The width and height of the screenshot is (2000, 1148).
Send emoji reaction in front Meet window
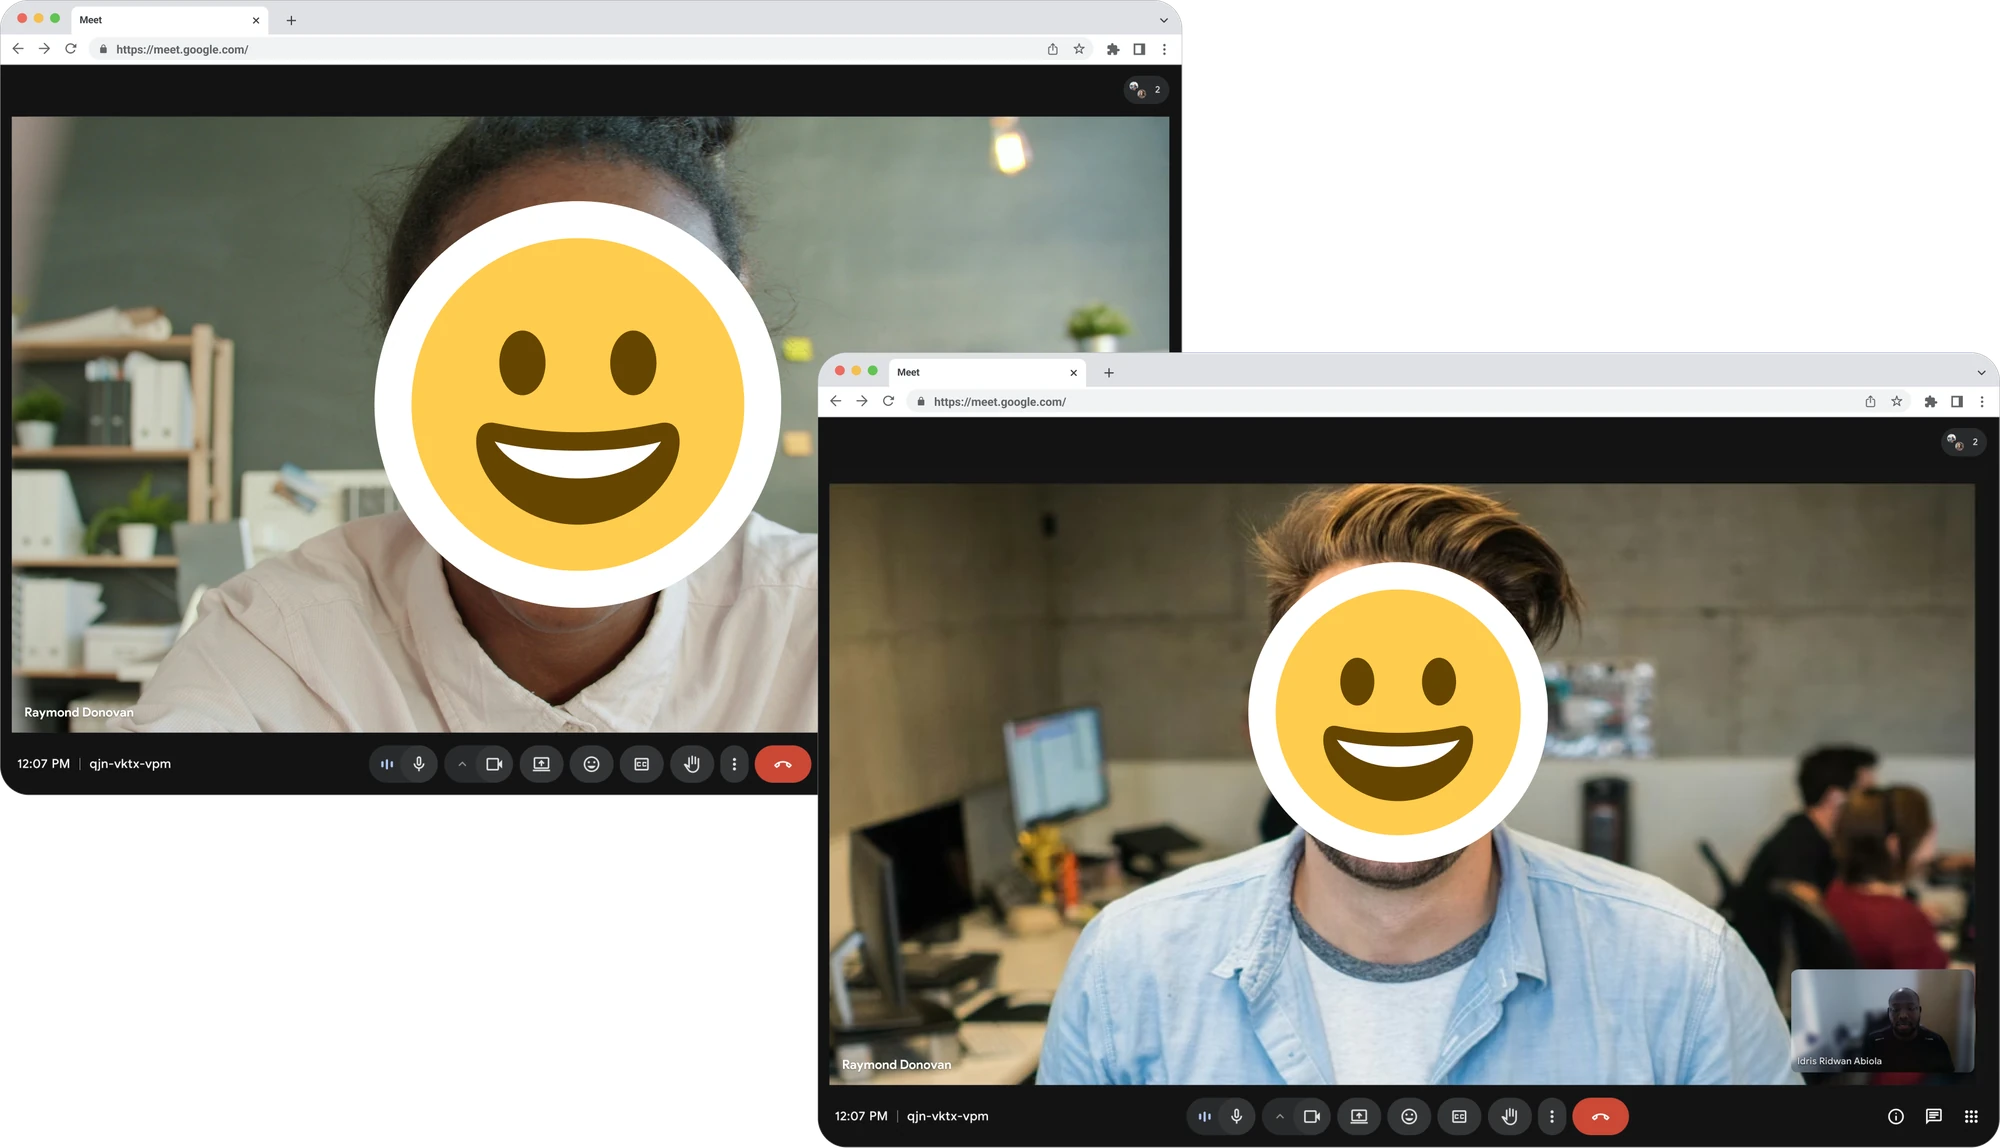tap(1409, 1116)
